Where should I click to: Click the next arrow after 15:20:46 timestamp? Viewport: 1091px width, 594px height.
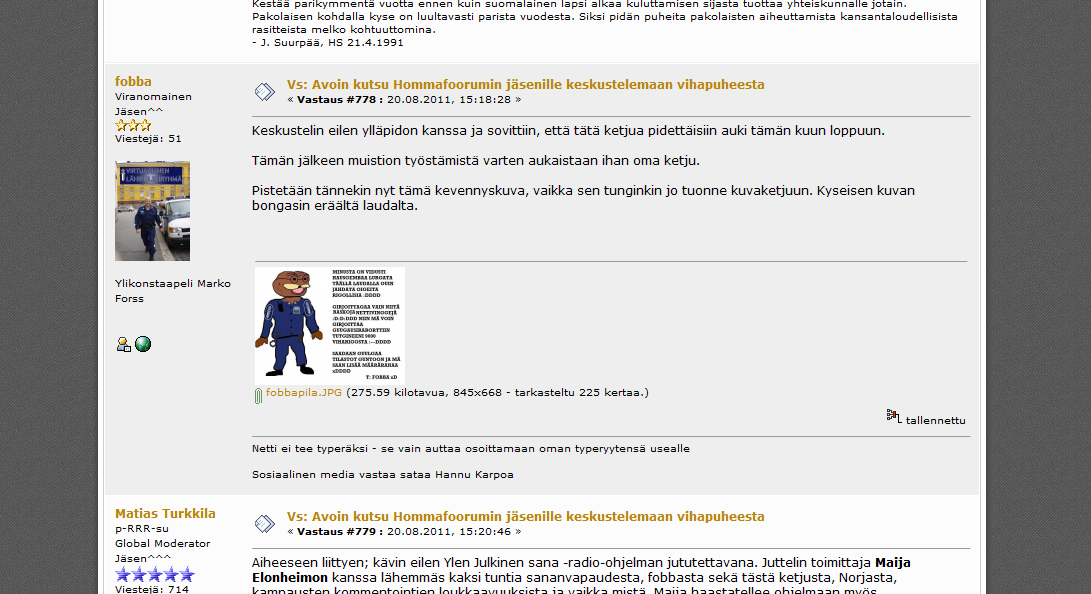click(x=518, y=532)
